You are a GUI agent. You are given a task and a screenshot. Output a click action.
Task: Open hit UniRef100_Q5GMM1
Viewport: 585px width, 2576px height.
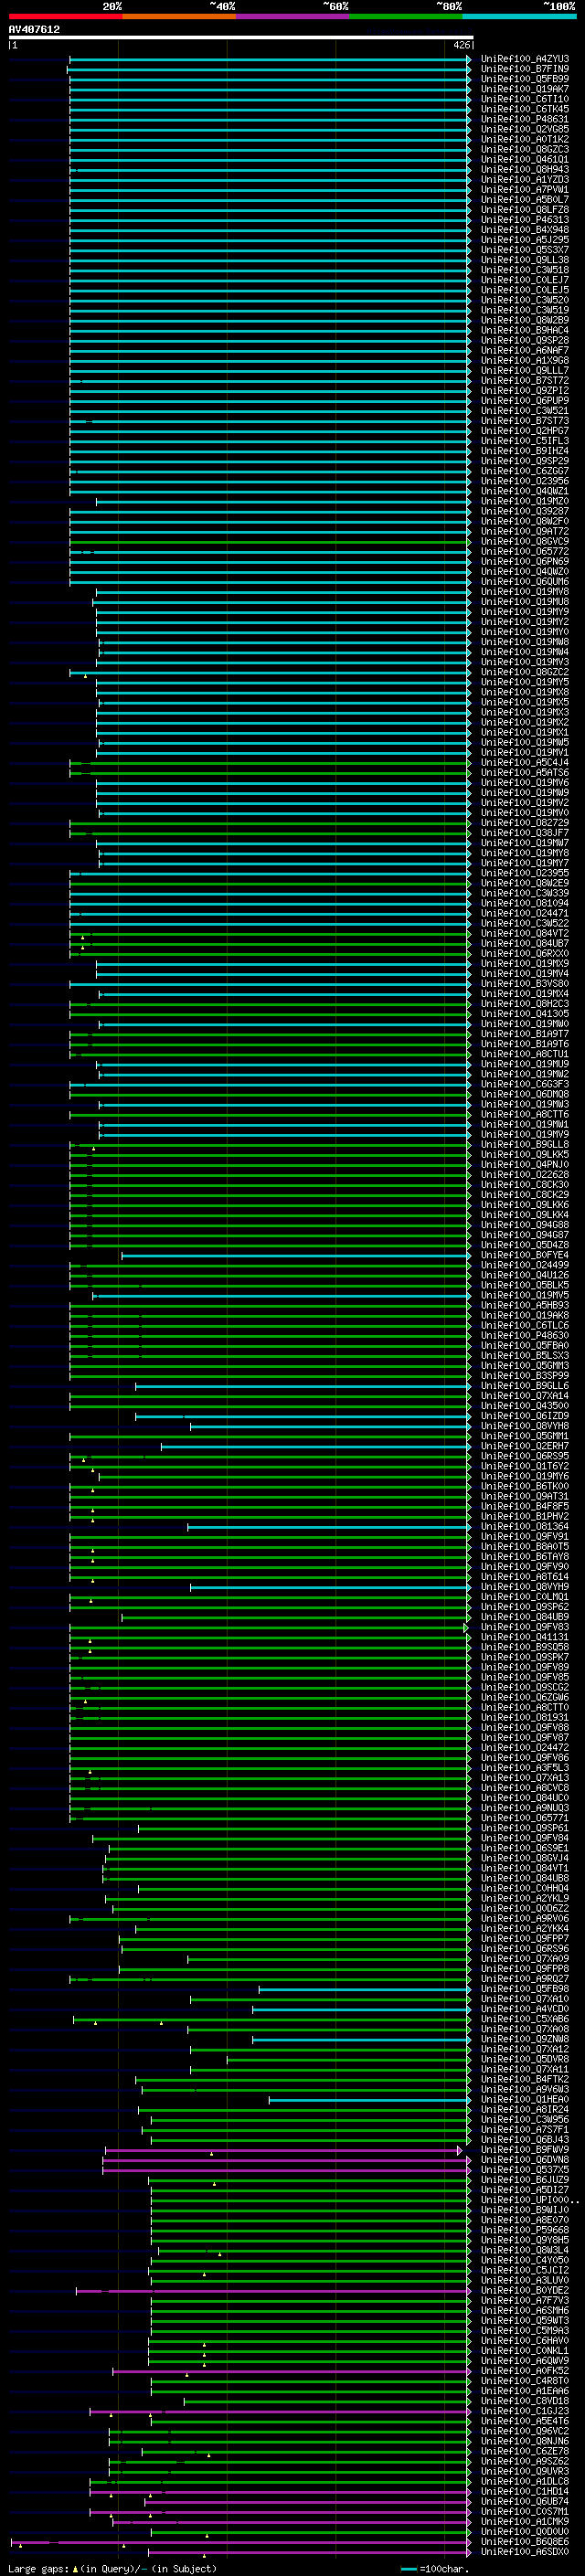click(x=525, y=1436)
